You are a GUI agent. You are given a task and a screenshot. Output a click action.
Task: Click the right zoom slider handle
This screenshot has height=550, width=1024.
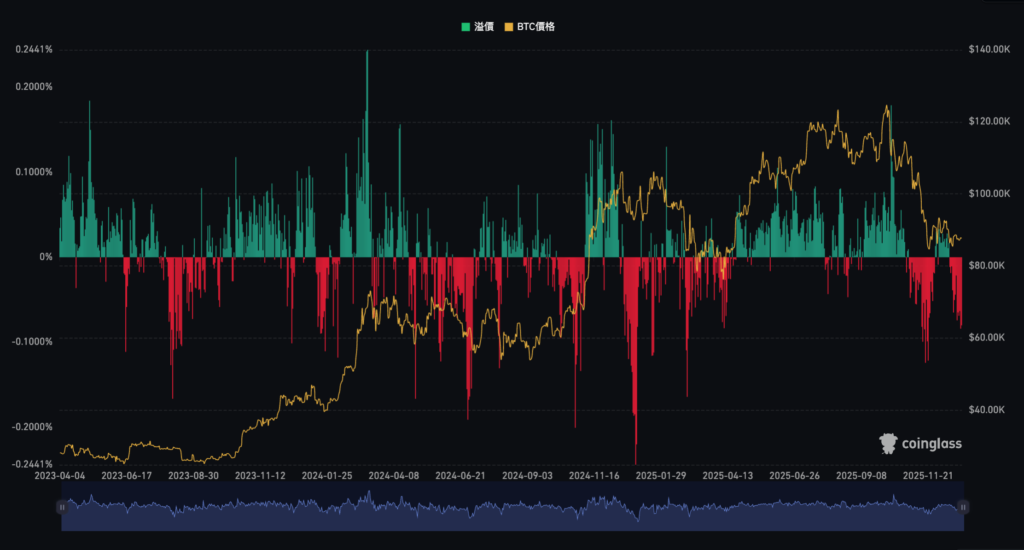[962, 507]
